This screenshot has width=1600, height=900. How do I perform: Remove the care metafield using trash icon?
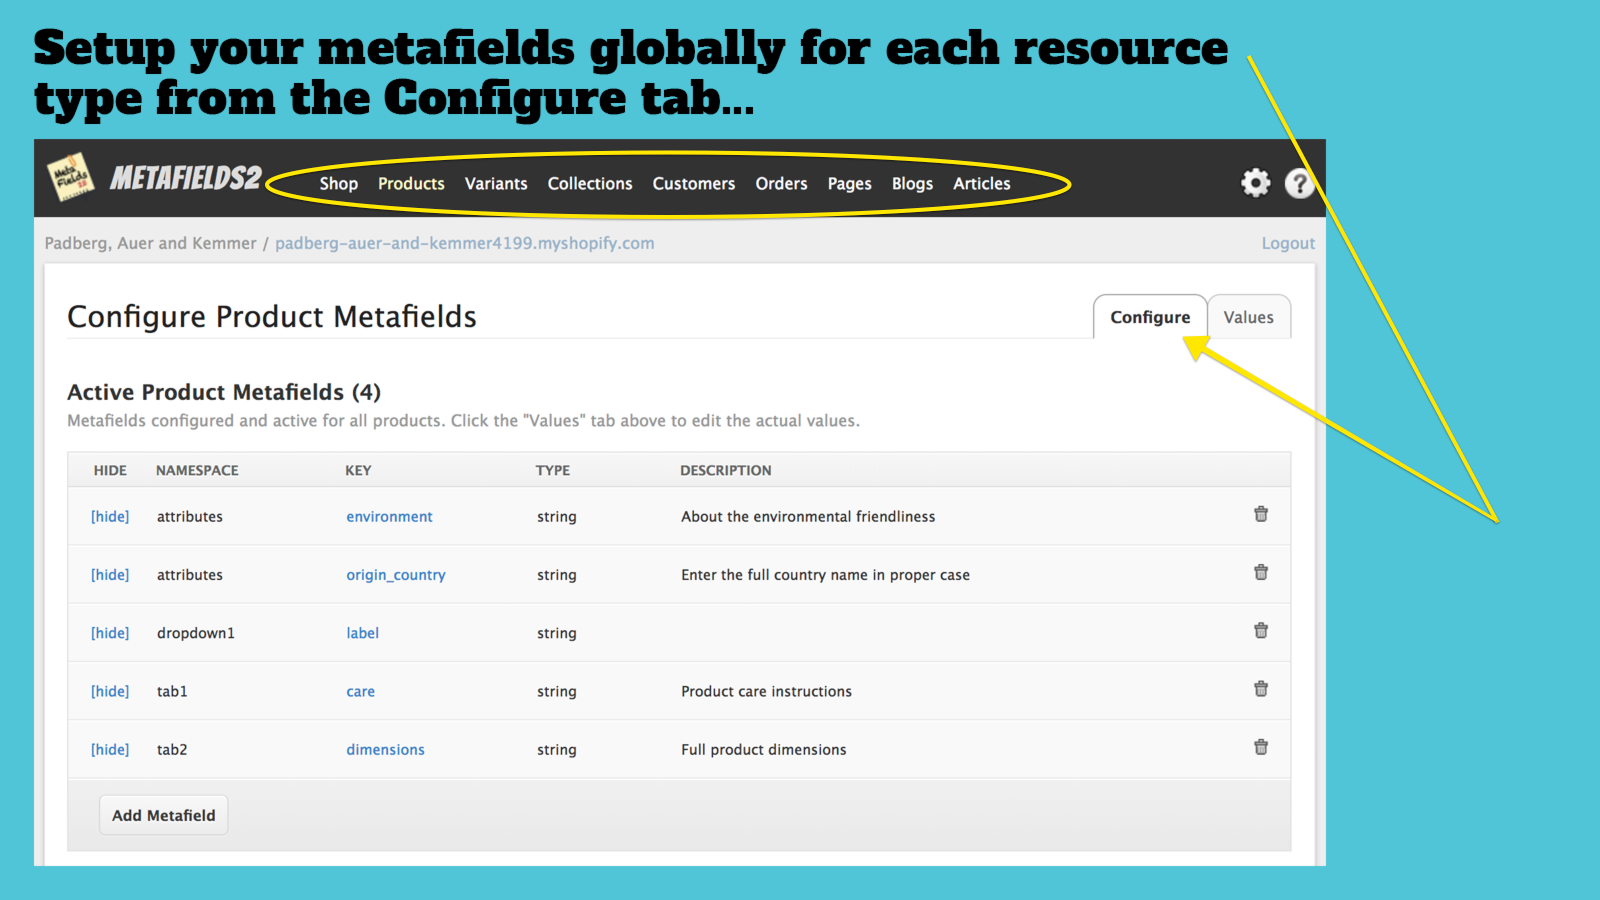[1261, 689]
